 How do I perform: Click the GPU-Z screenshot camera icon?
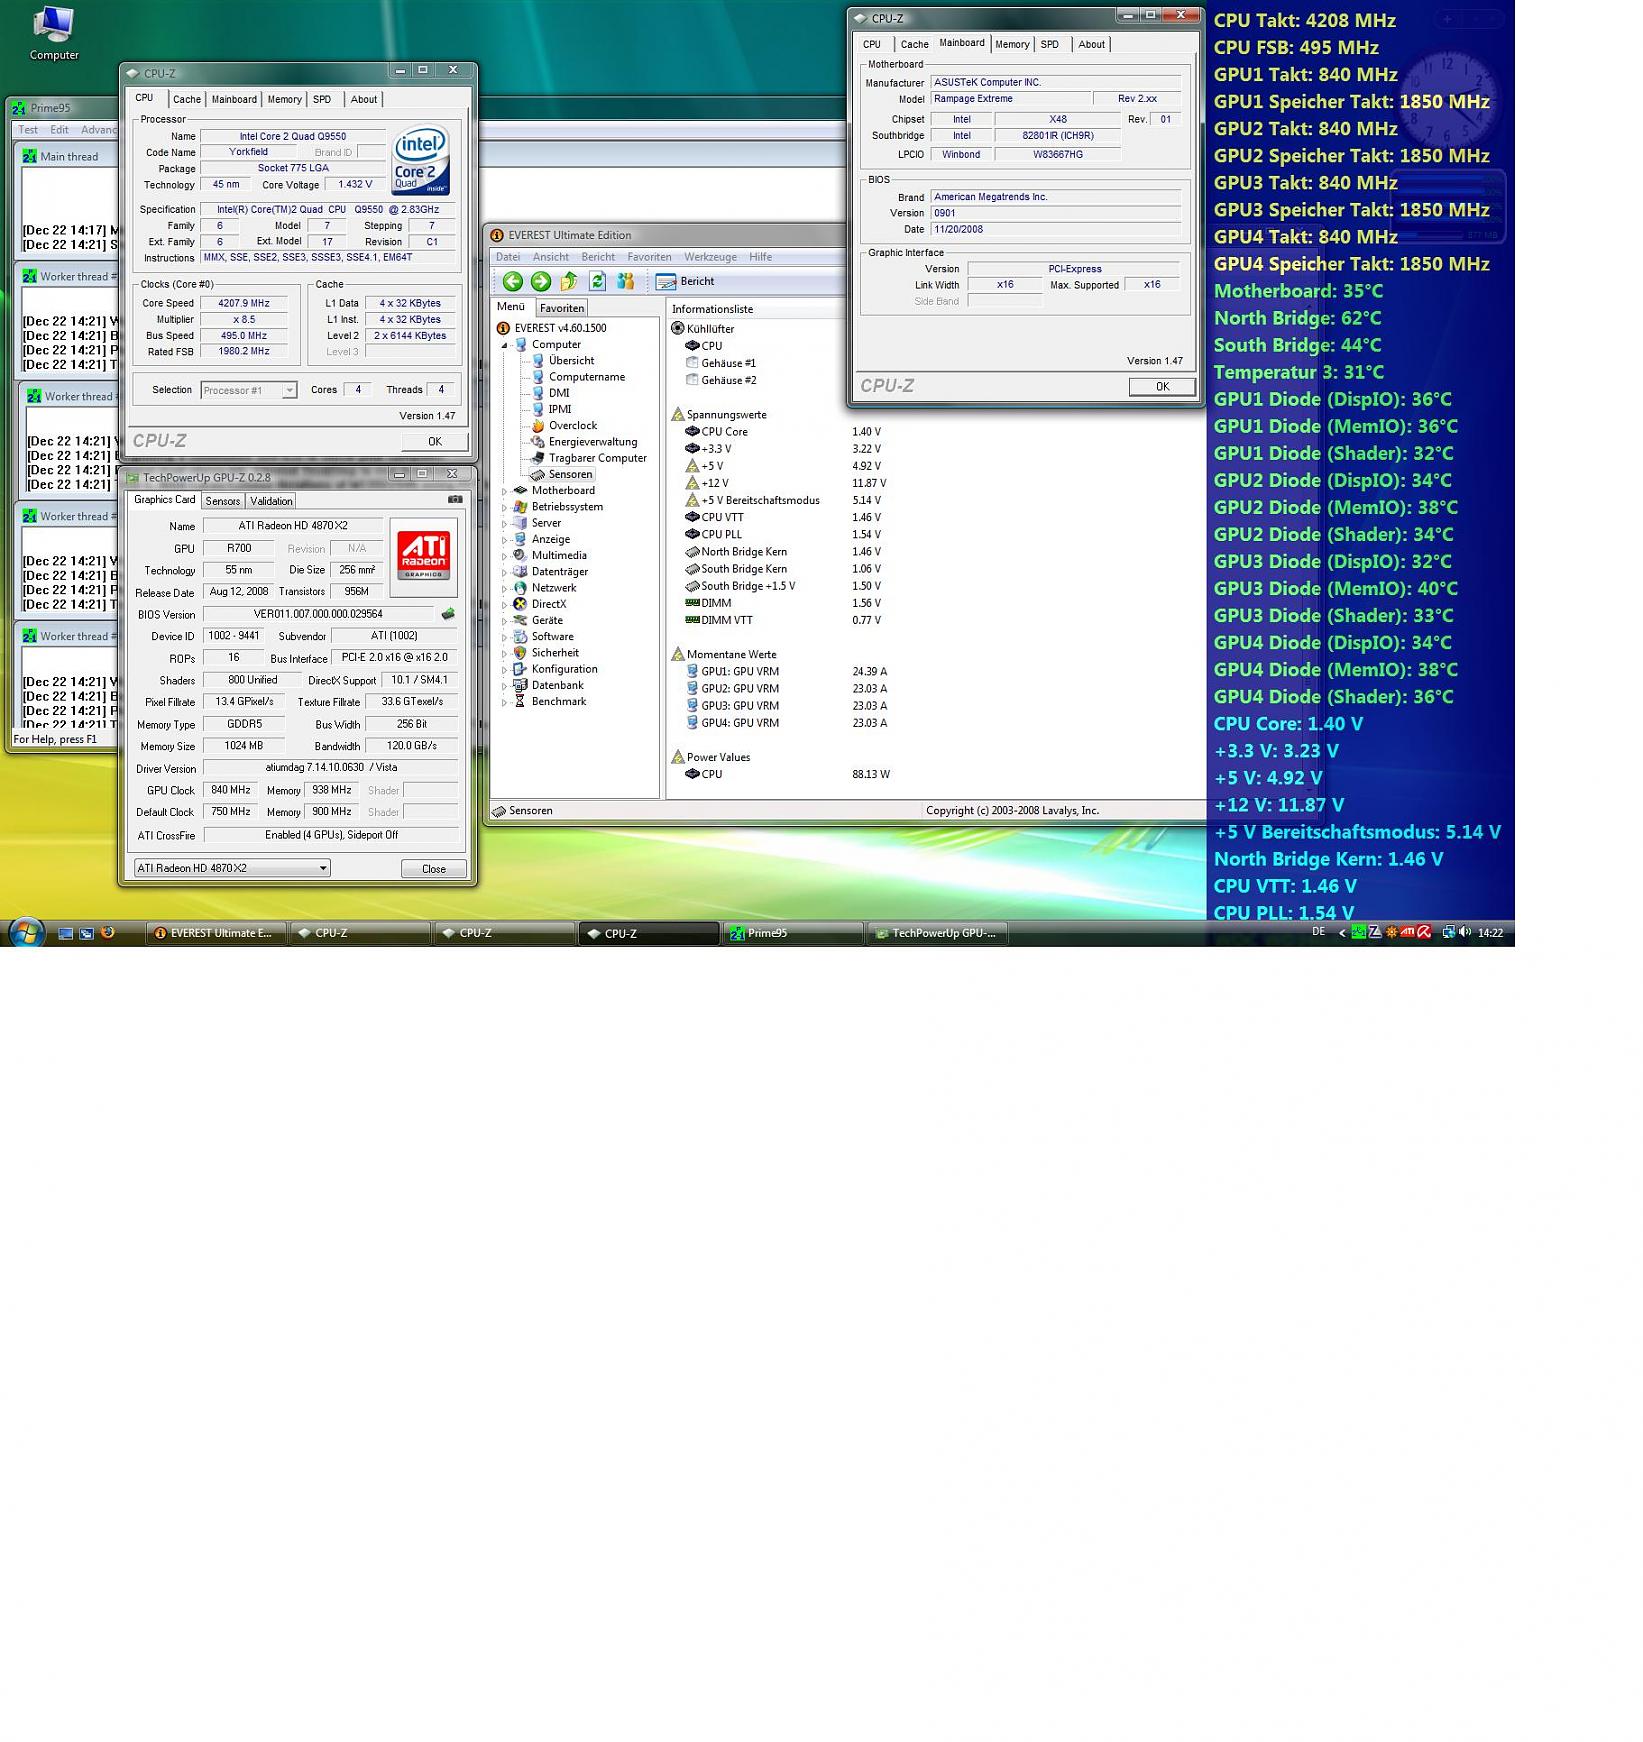point(455,499)
